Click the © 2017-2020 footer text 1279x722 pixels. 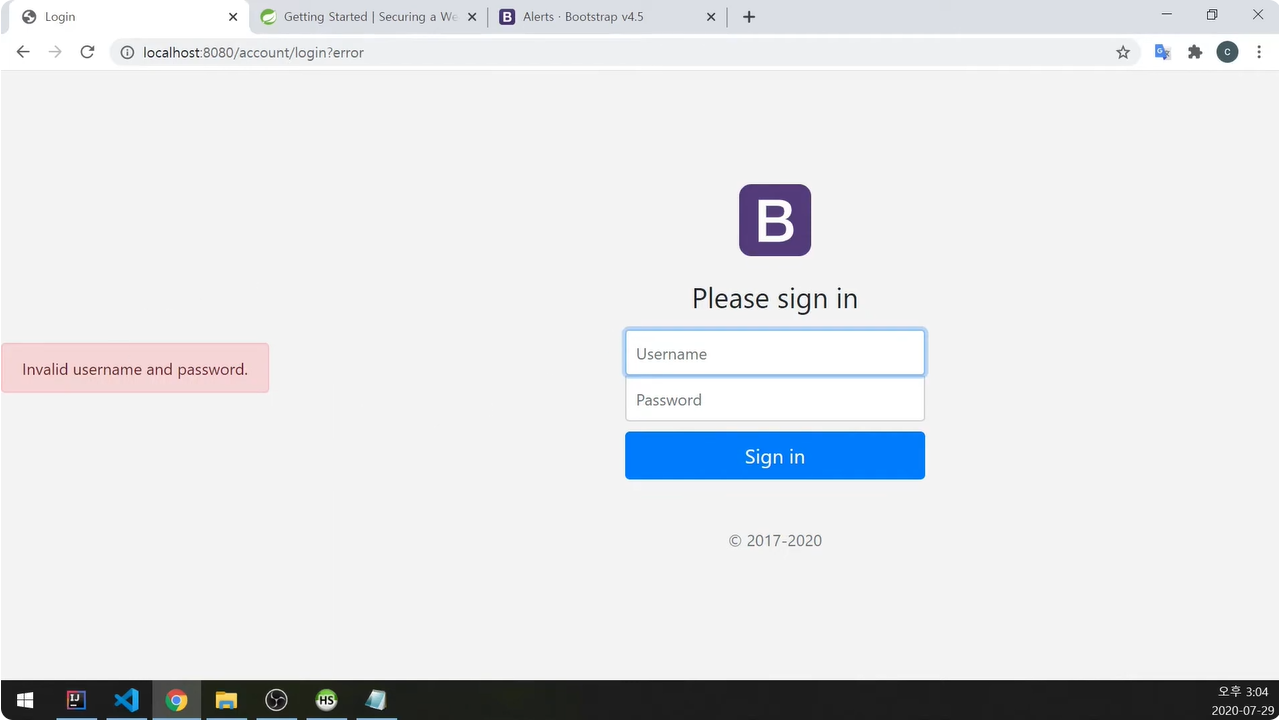[x=775, y=540]
